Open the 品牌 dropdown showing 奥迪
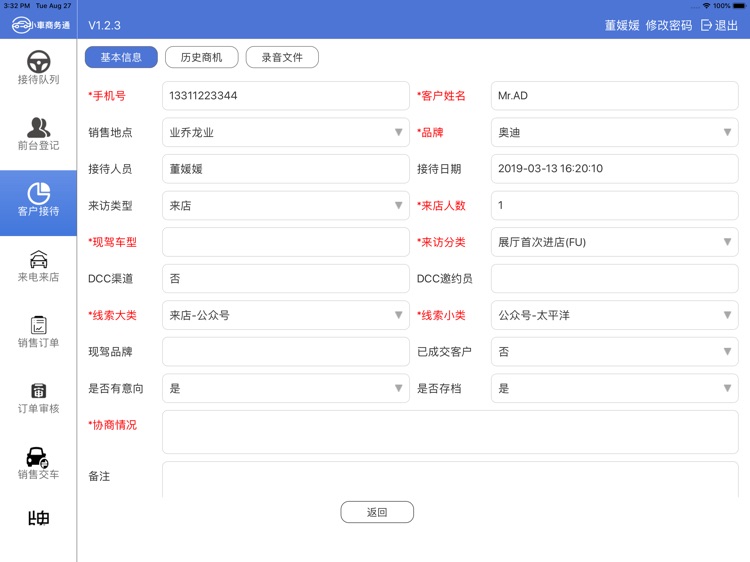Viewport: 750px width, 562px height. pyautogui.click(x=615, y=132)
